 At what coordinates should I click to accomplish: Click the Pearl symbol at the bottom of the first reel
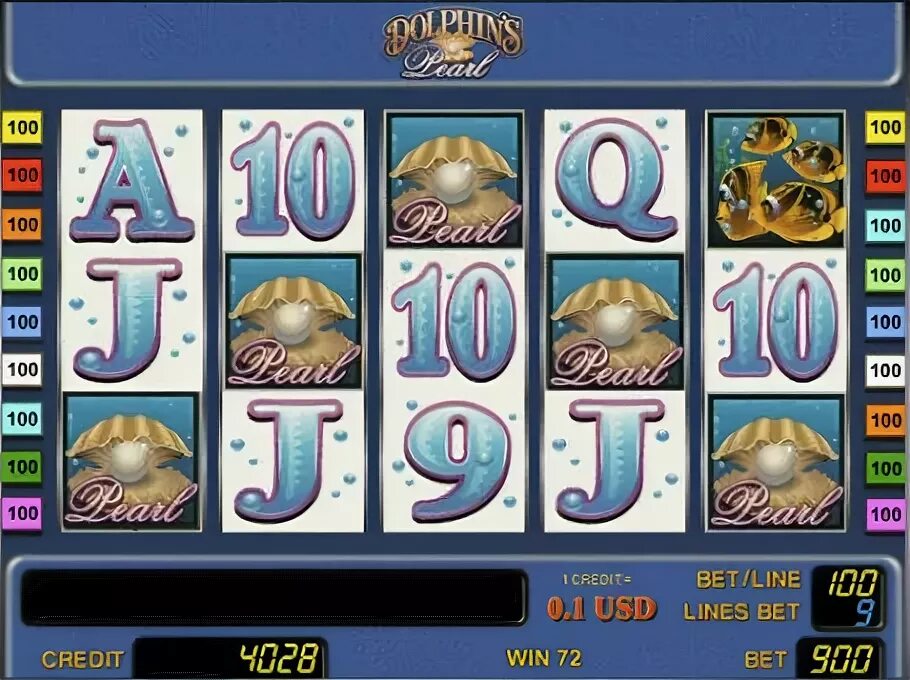coord(132,462)
